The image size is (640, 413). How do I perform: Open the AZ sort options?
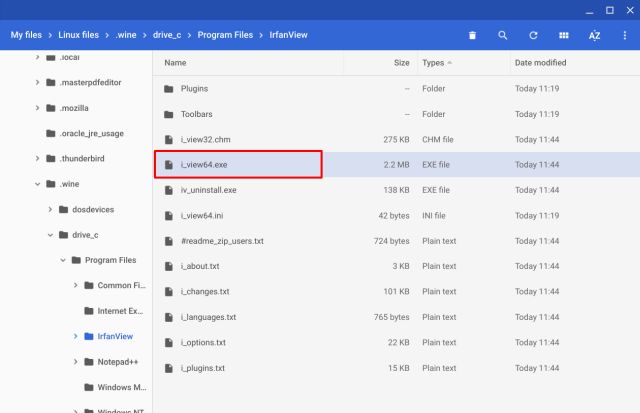tap(594, 35)
